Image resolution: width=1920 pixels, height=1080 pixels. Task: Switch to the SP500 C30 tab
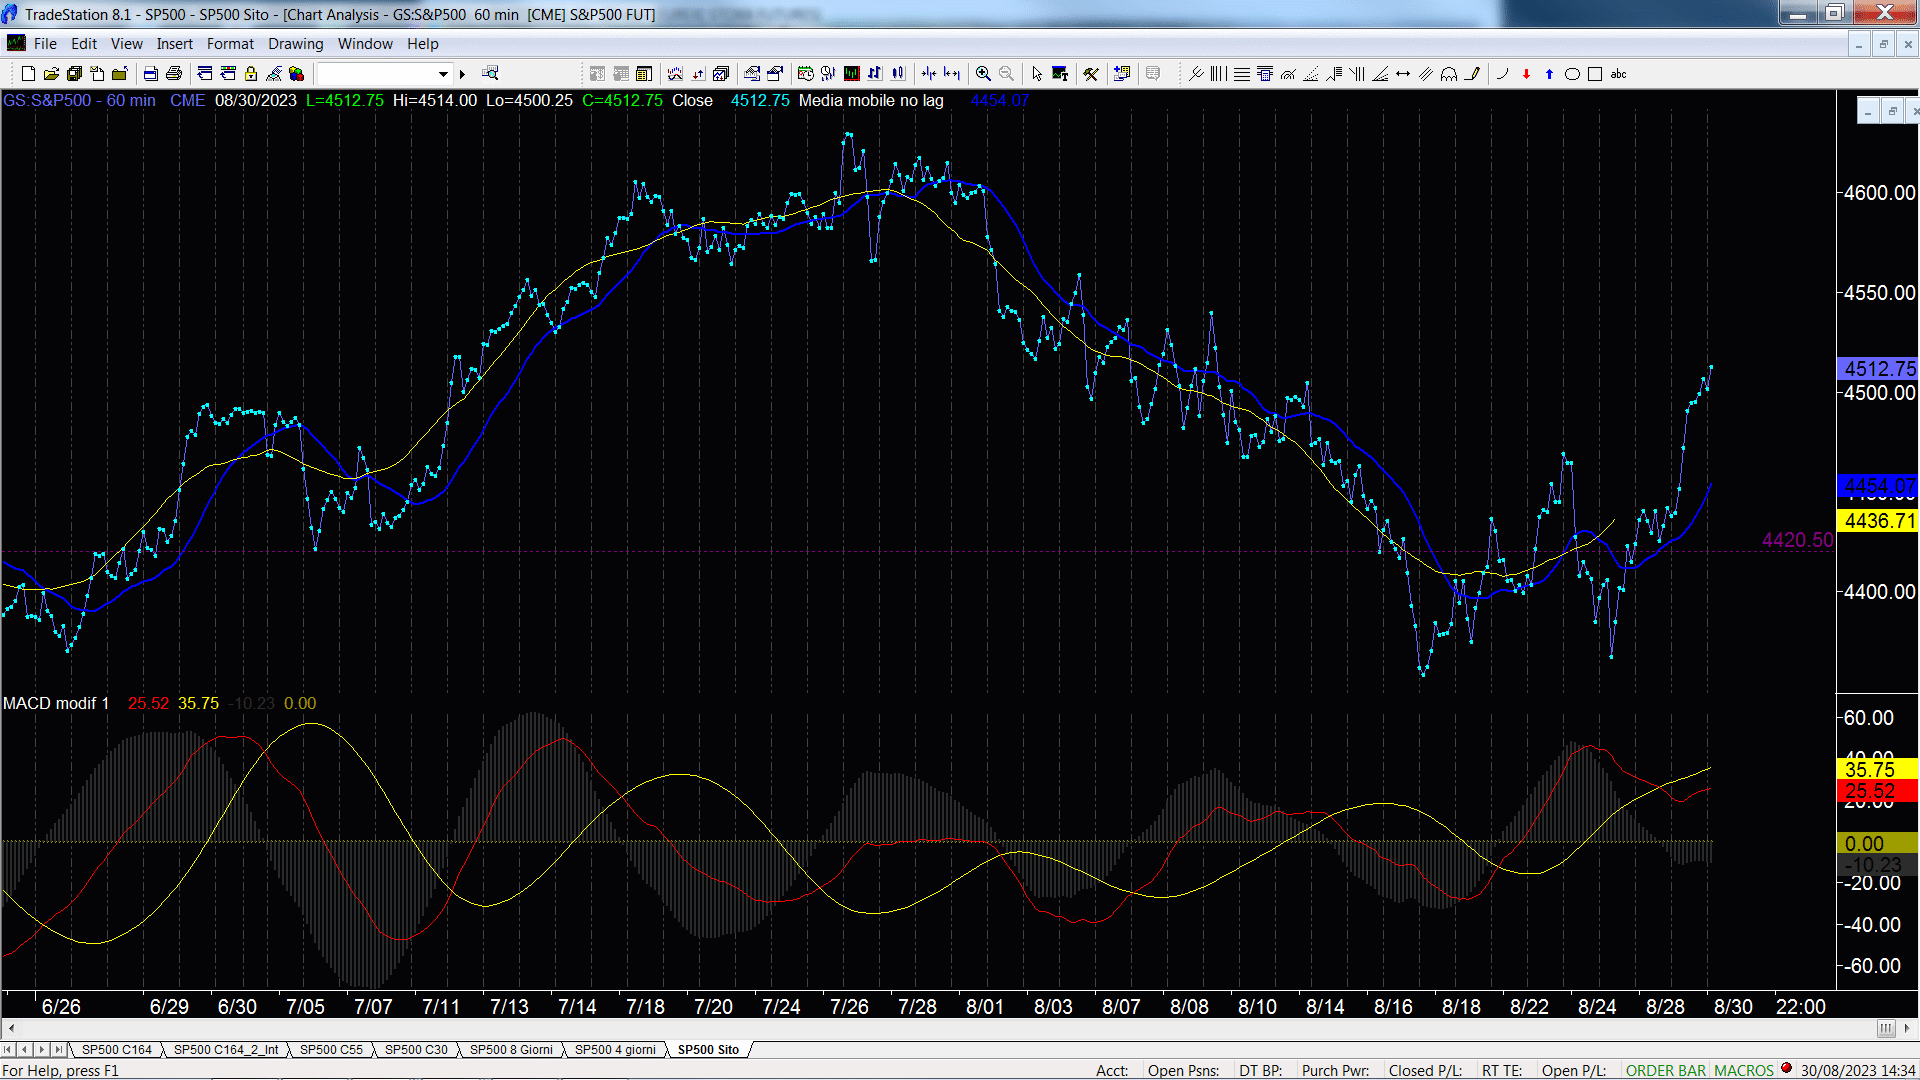click(416, 1049)
